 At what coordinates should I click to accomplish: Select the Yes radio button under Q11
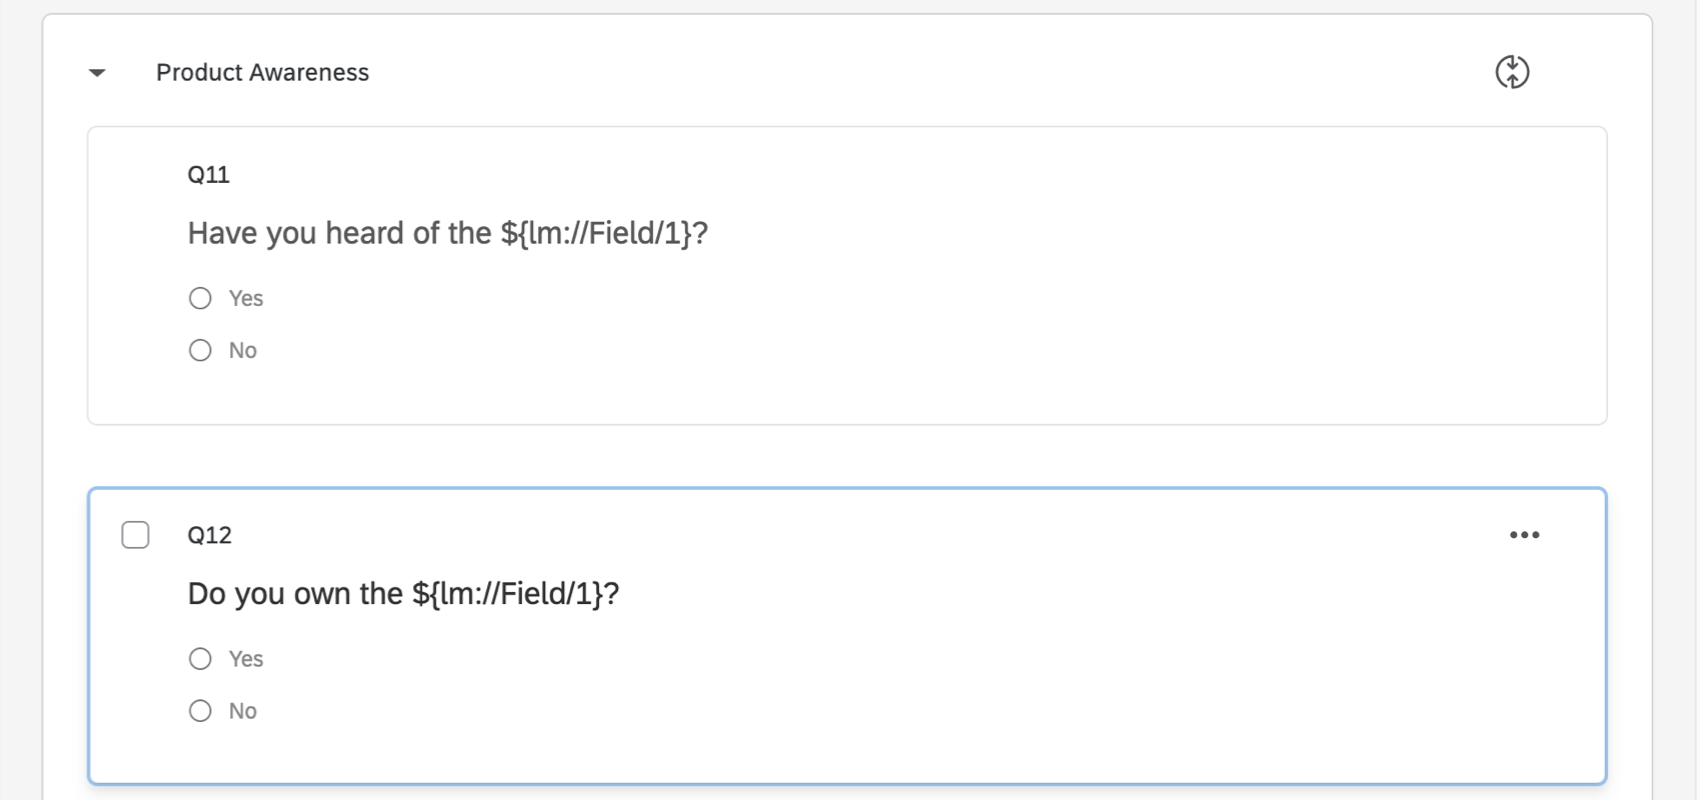click(199, 297)
